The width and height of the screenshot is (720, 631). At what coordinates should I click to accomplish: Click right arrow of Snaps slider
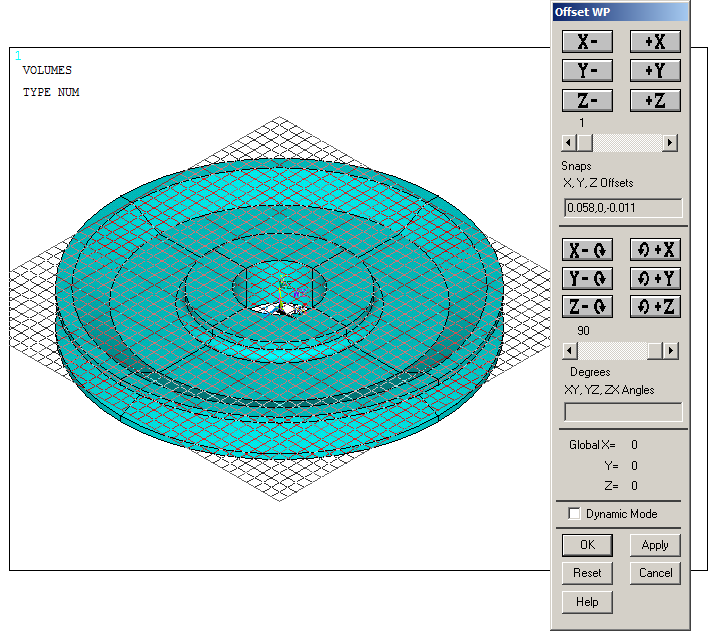[670, 143]
